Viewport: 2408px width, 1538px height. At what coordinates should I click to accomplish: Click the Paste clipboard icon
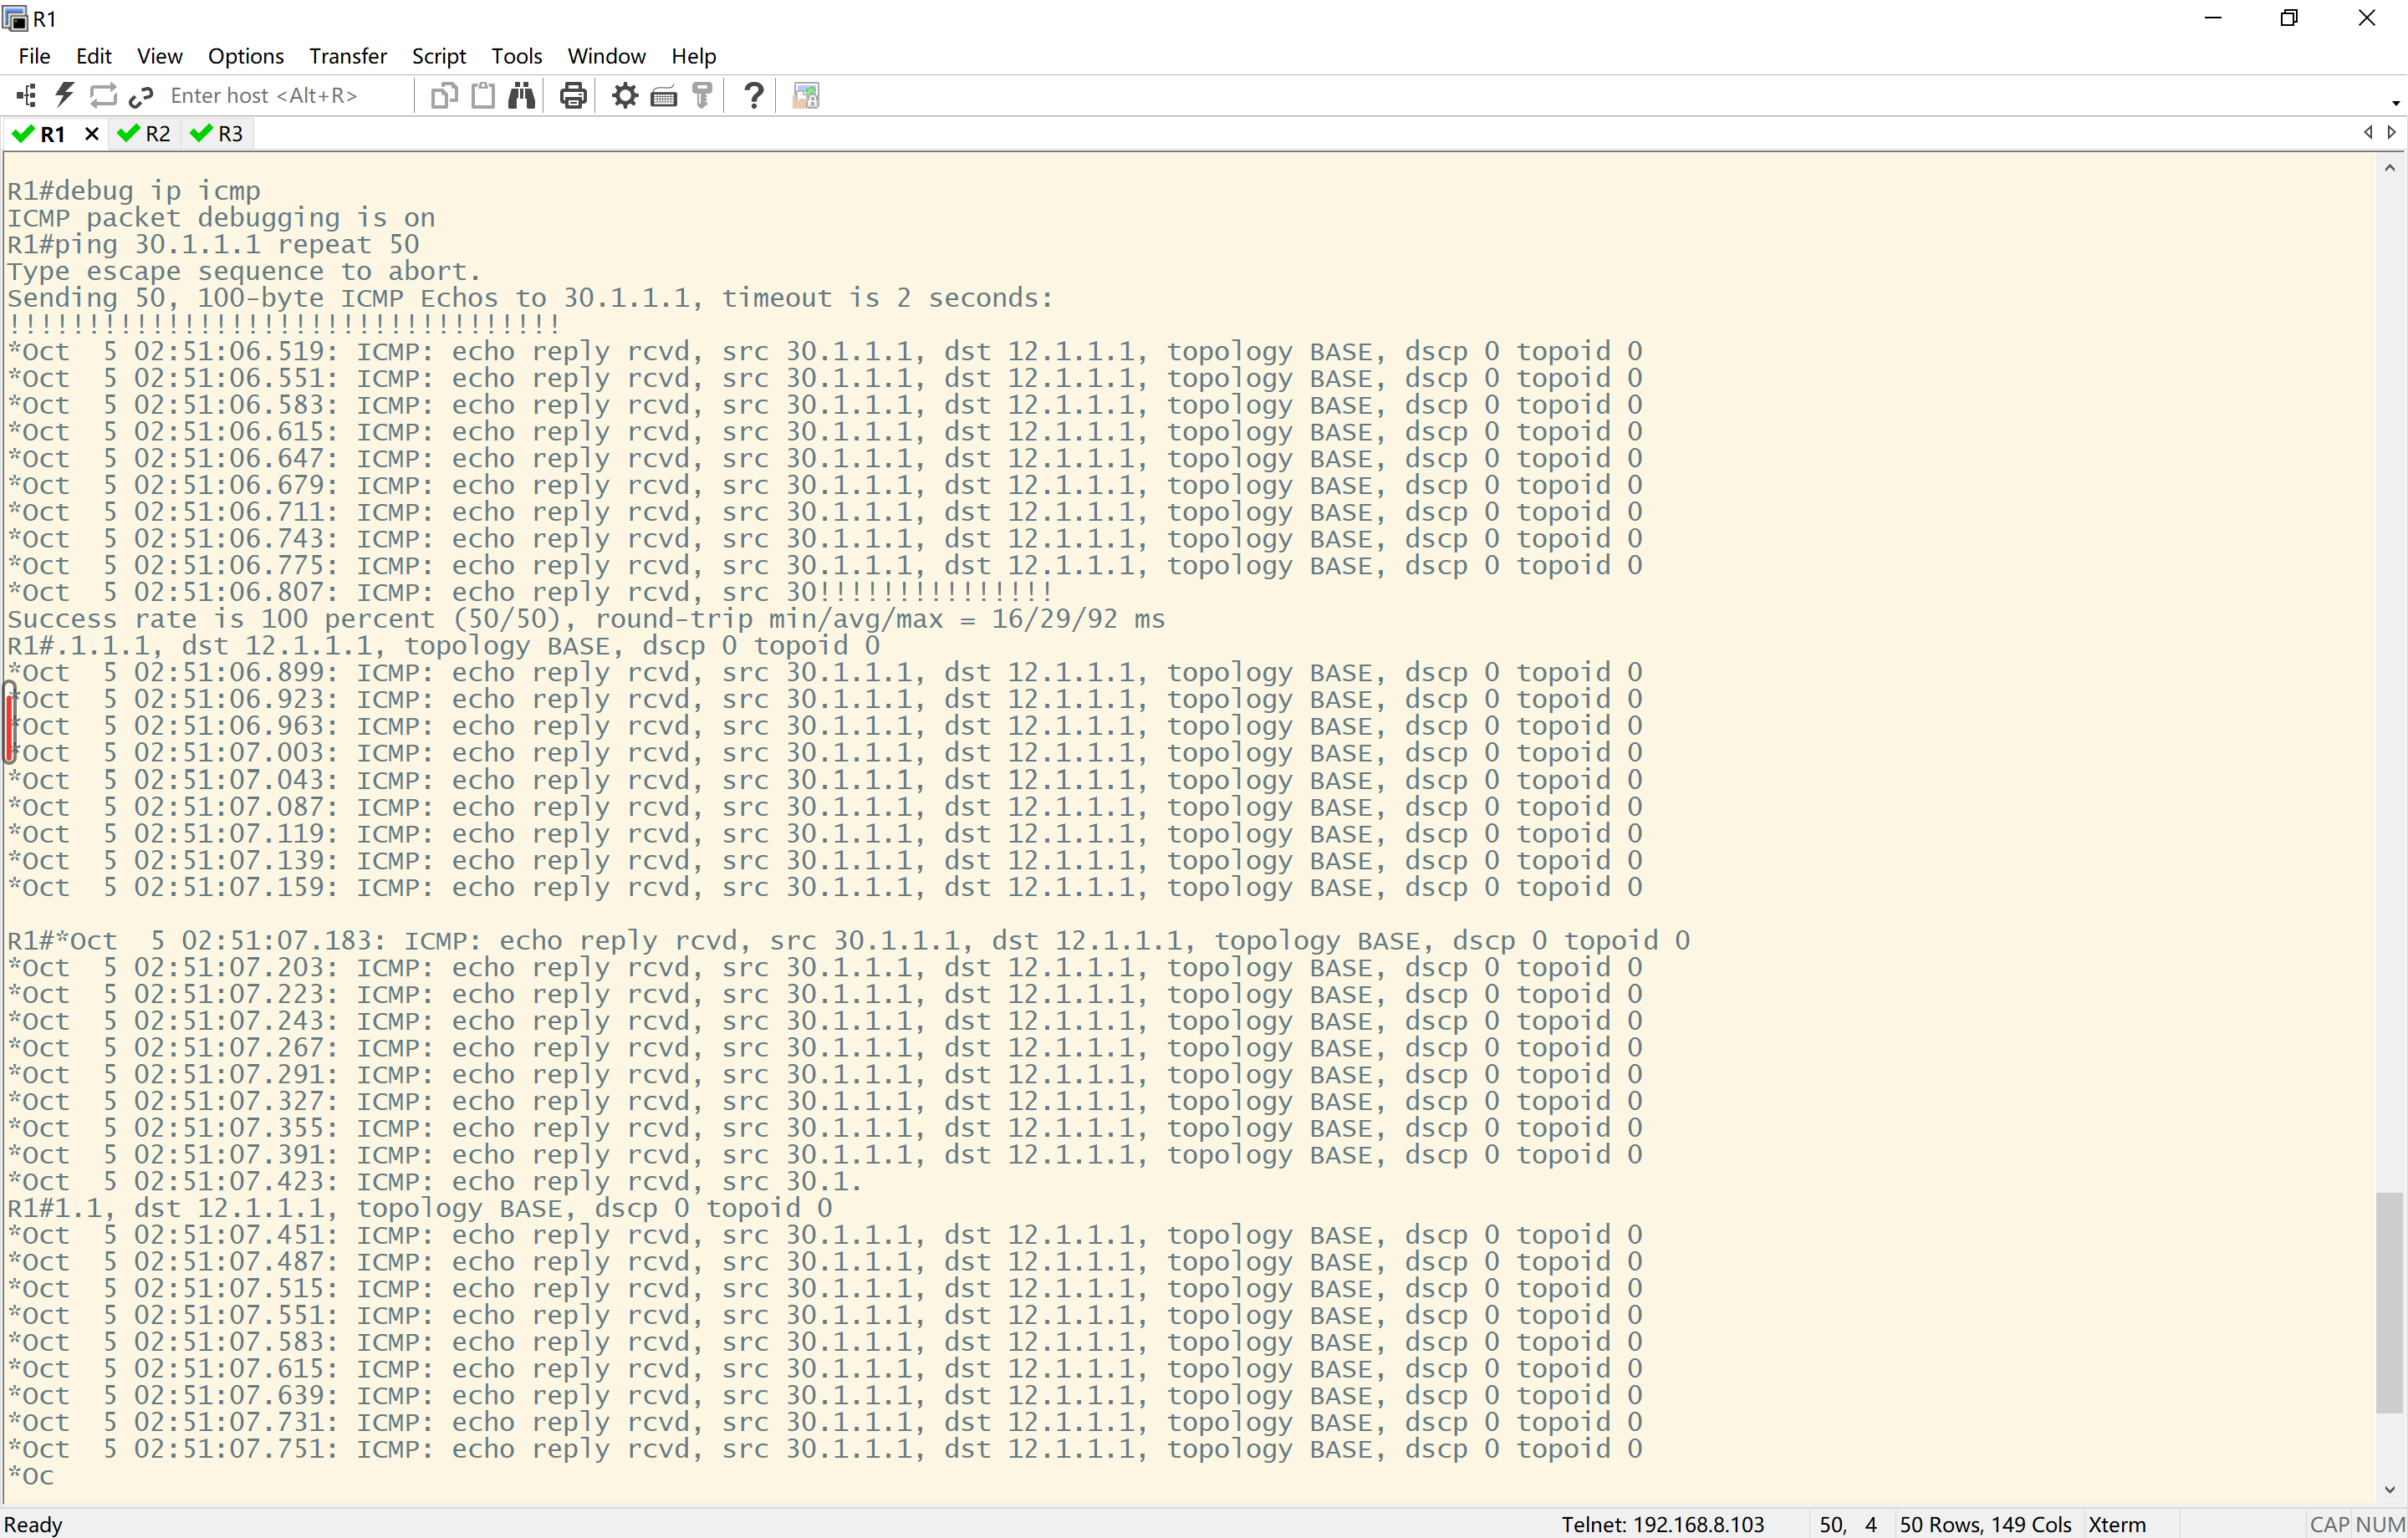[x=483, y=95]
